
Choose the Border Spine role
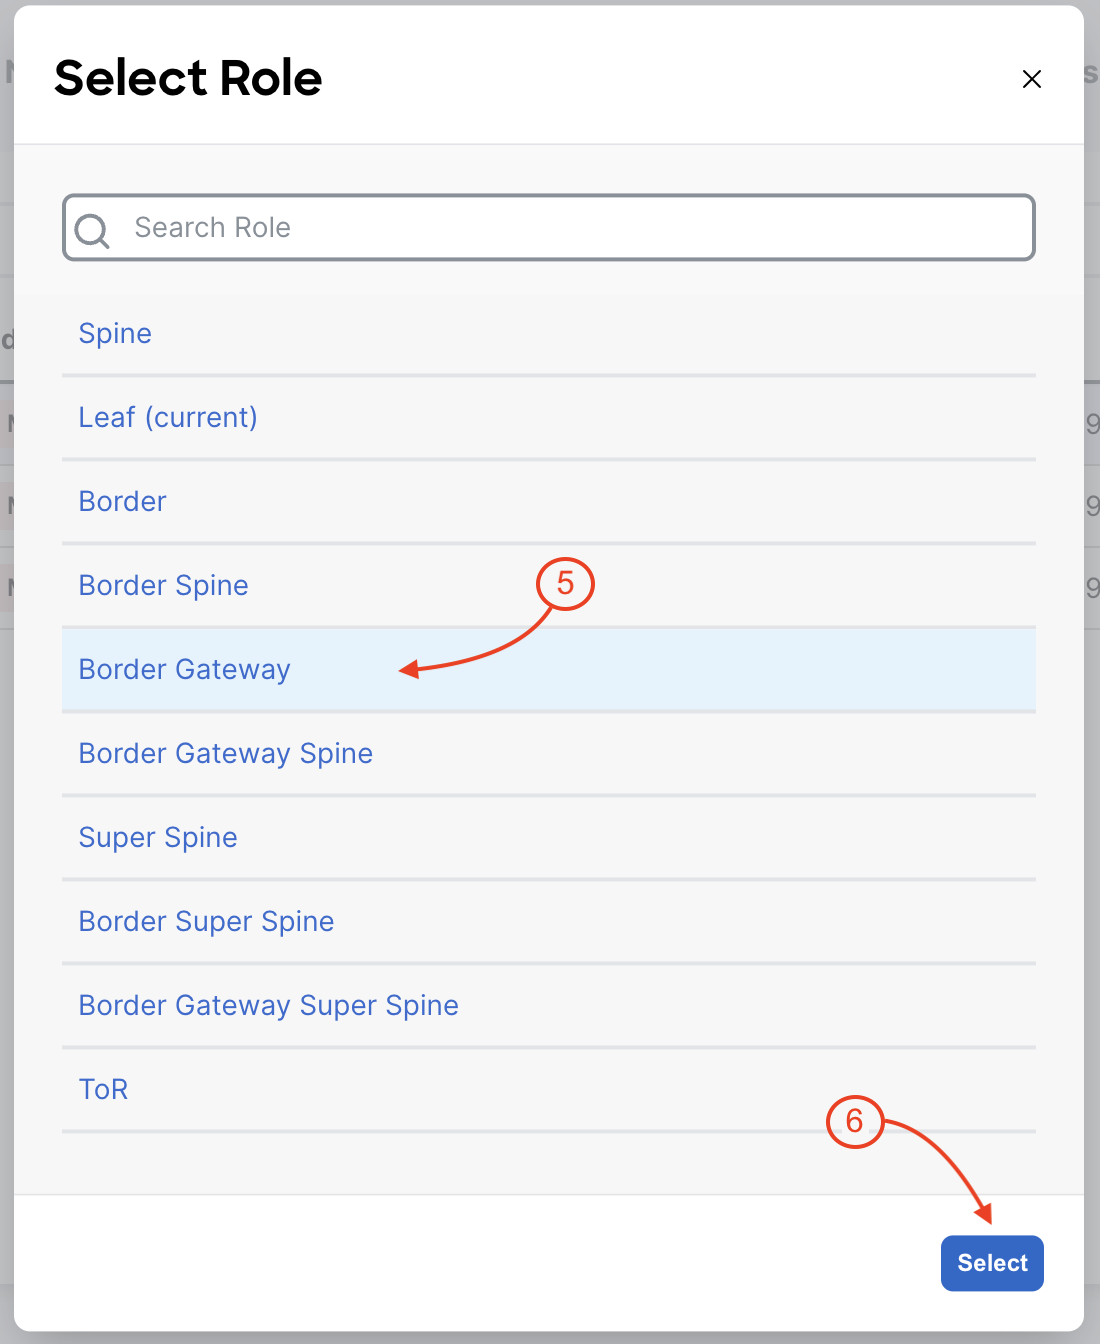tap(548, 586)
